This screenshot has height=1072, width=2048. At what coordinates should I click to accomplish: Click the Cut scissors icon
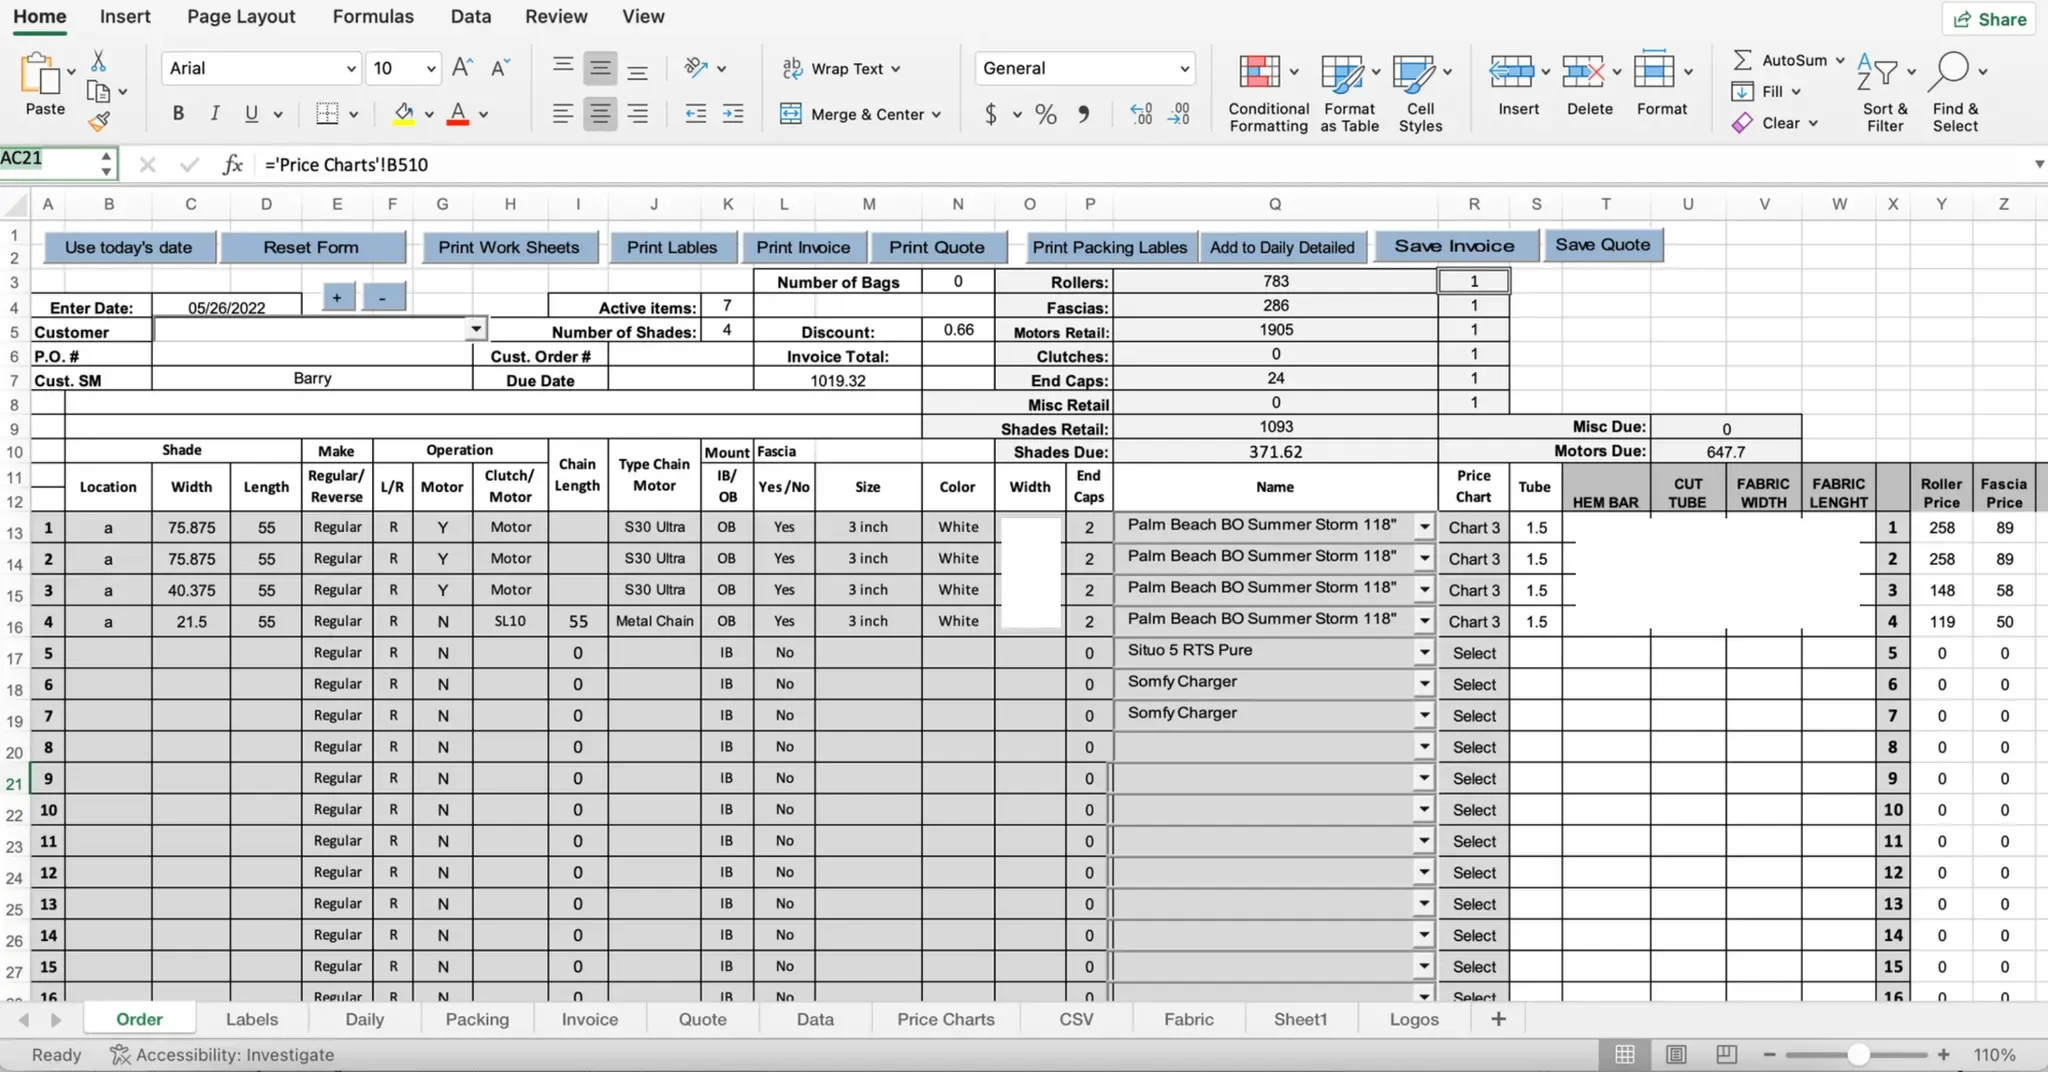[98, 62]
